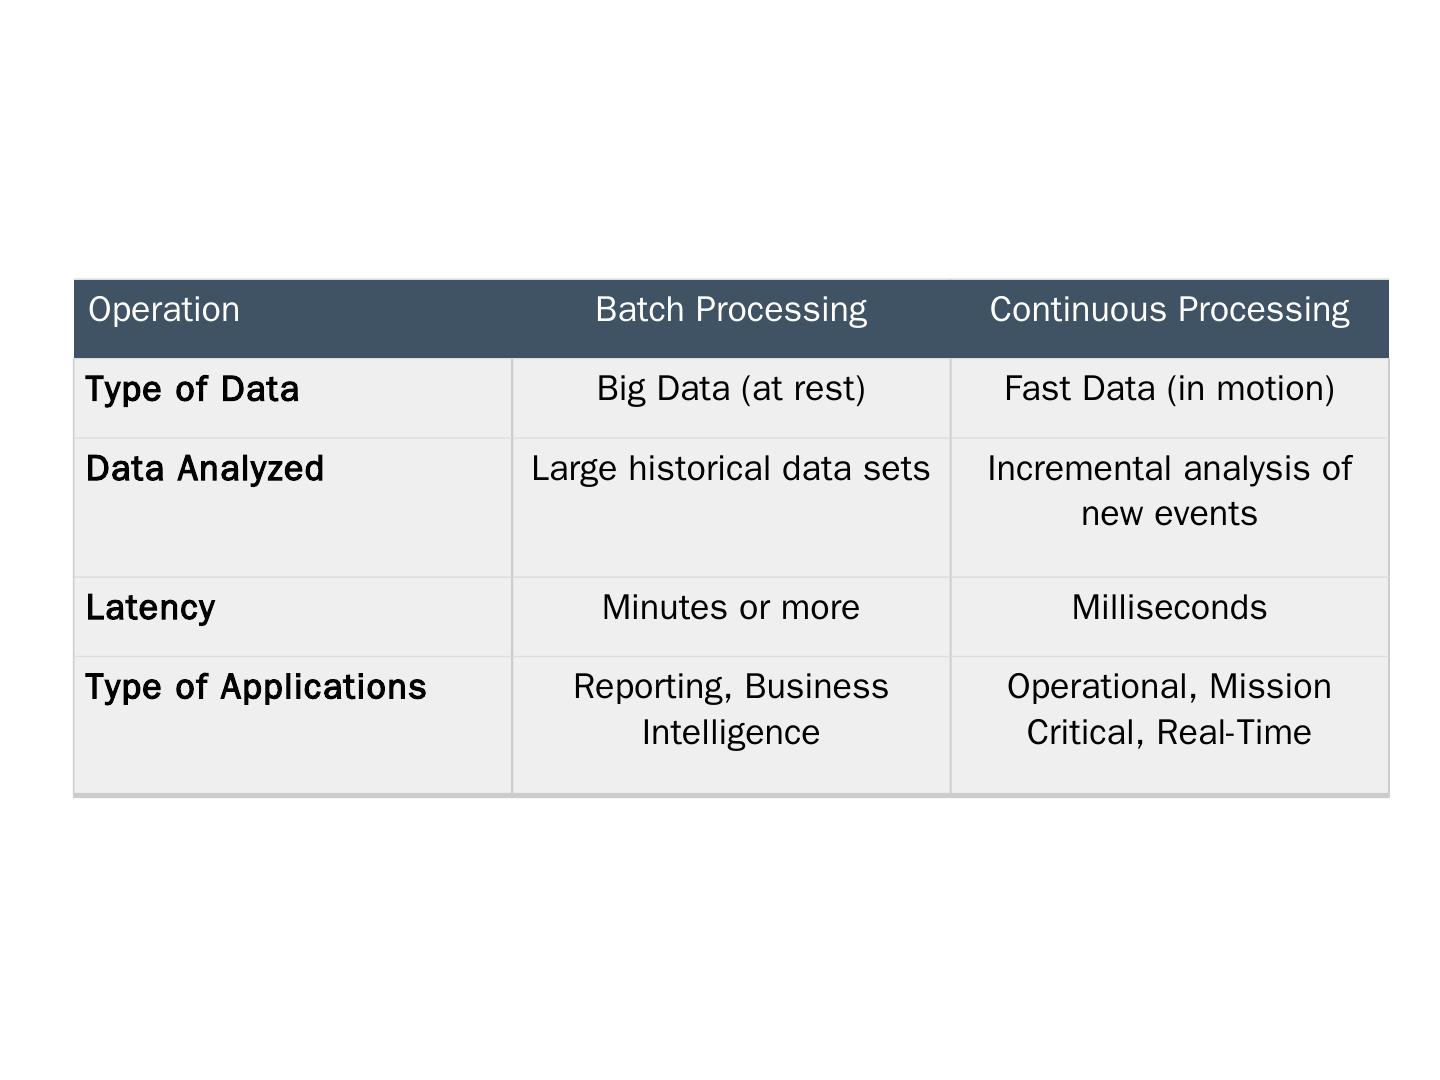Select the "Batch Processing" column header
The width and height of the screenshot is (1440, 1080).
click(x=731, y=310)
